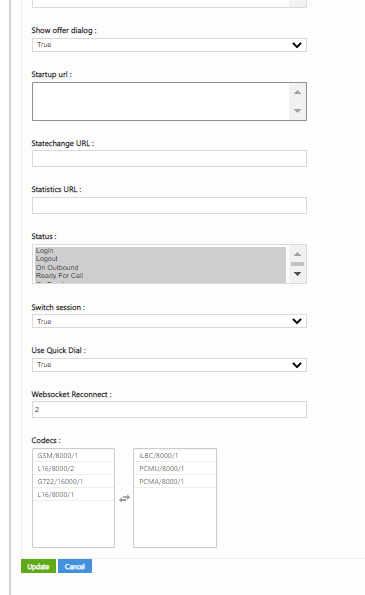Click the Status list scrollbar thumb
The width and height of the screenshot is (365, 595).
coord(297,264)
